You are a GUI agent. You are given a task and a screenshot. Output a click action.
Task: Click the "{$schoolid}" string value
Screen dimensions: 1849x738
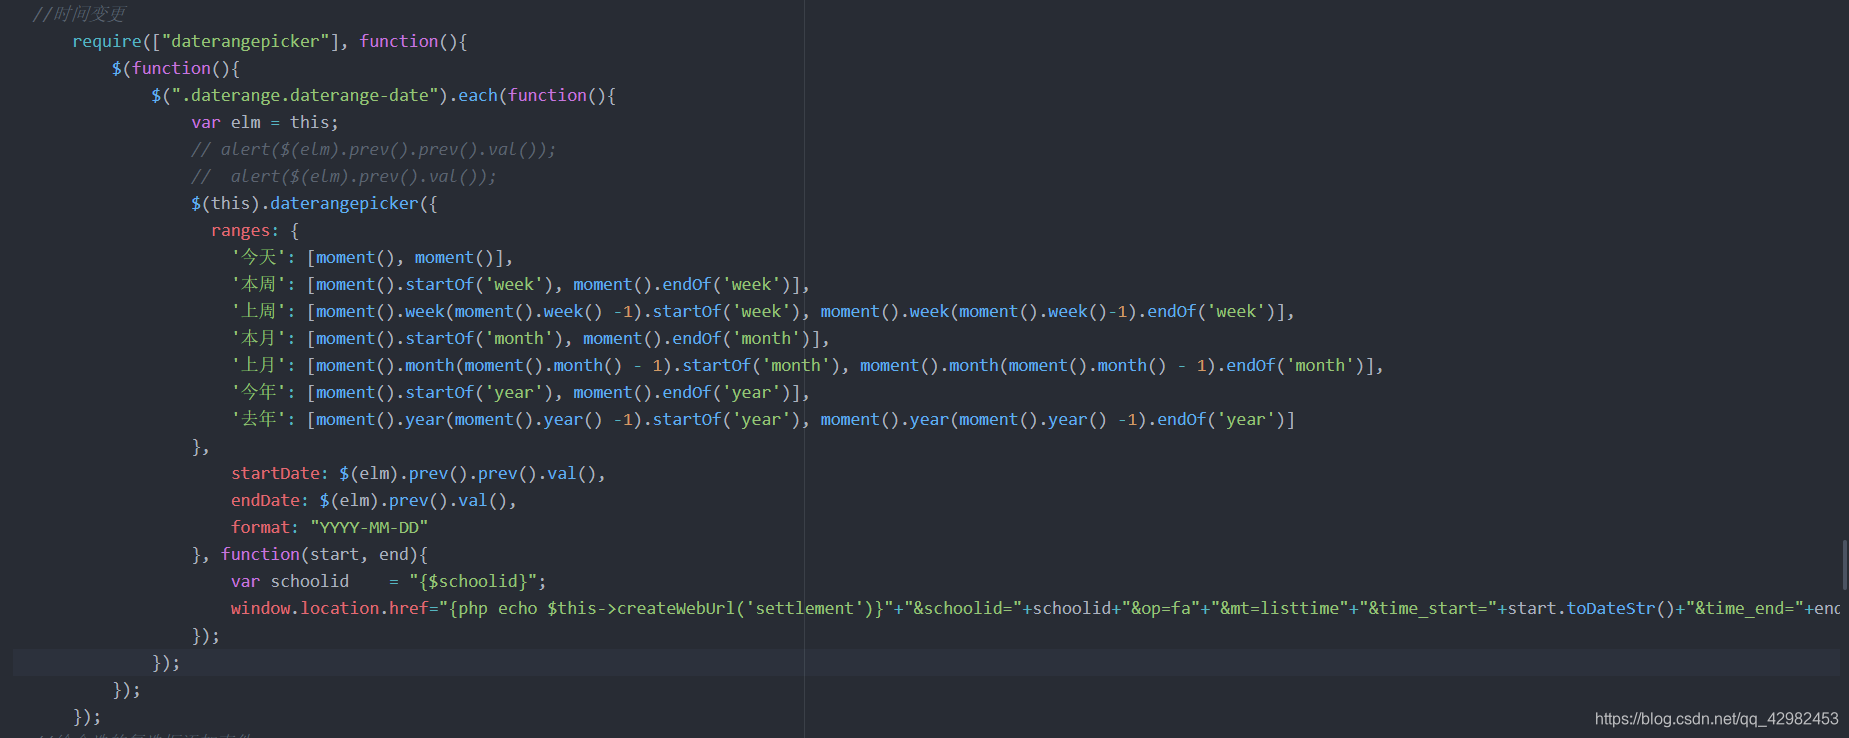coord(473,581)
